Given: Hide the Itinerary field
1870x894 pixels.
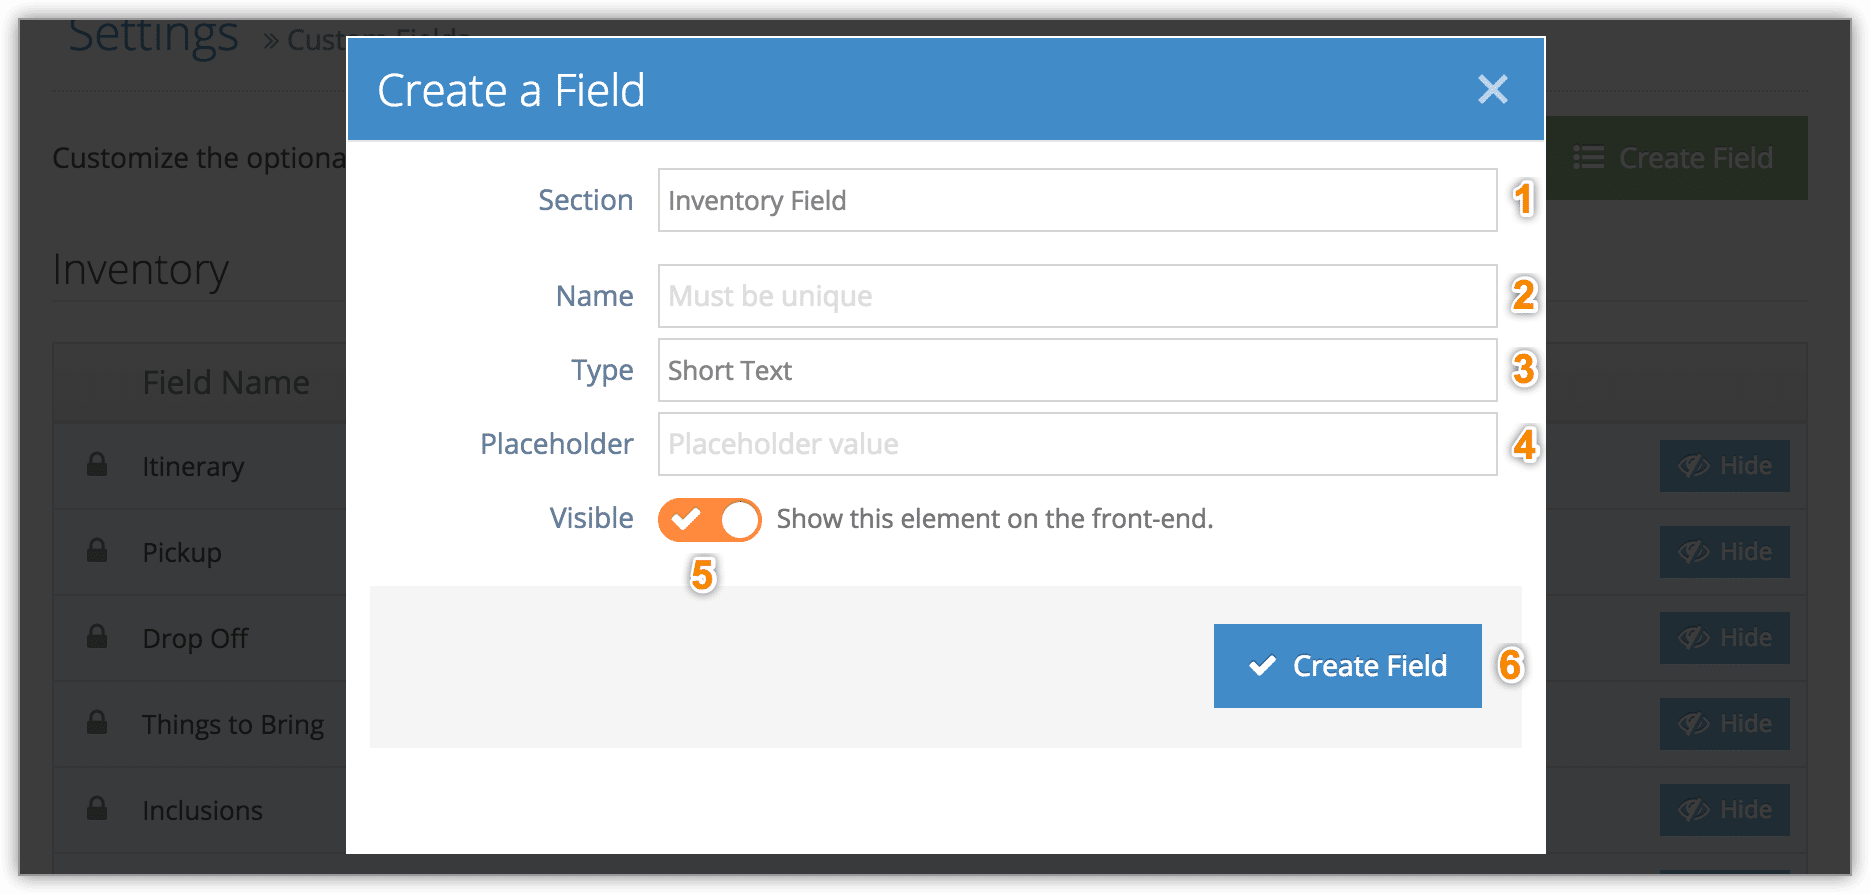Looking at the screenshot, I should coord(1725,466).
